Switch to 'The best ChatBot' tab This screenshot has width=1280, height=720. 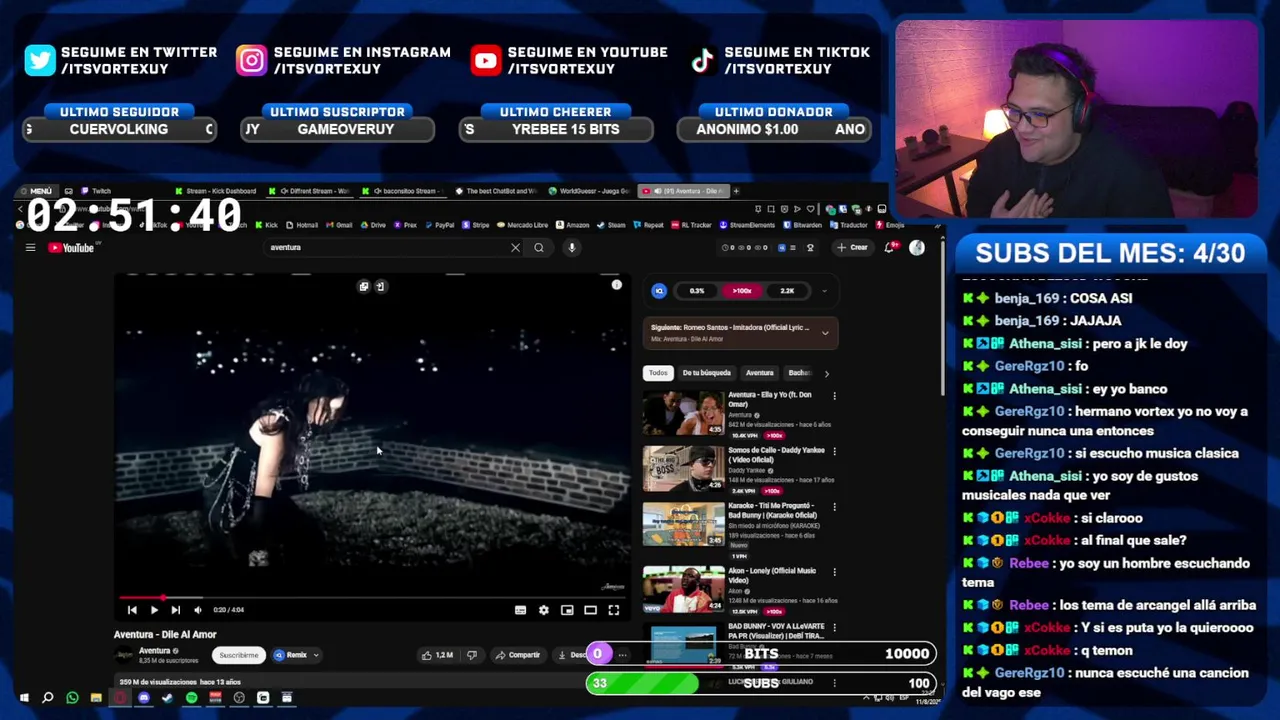point(496,191)
